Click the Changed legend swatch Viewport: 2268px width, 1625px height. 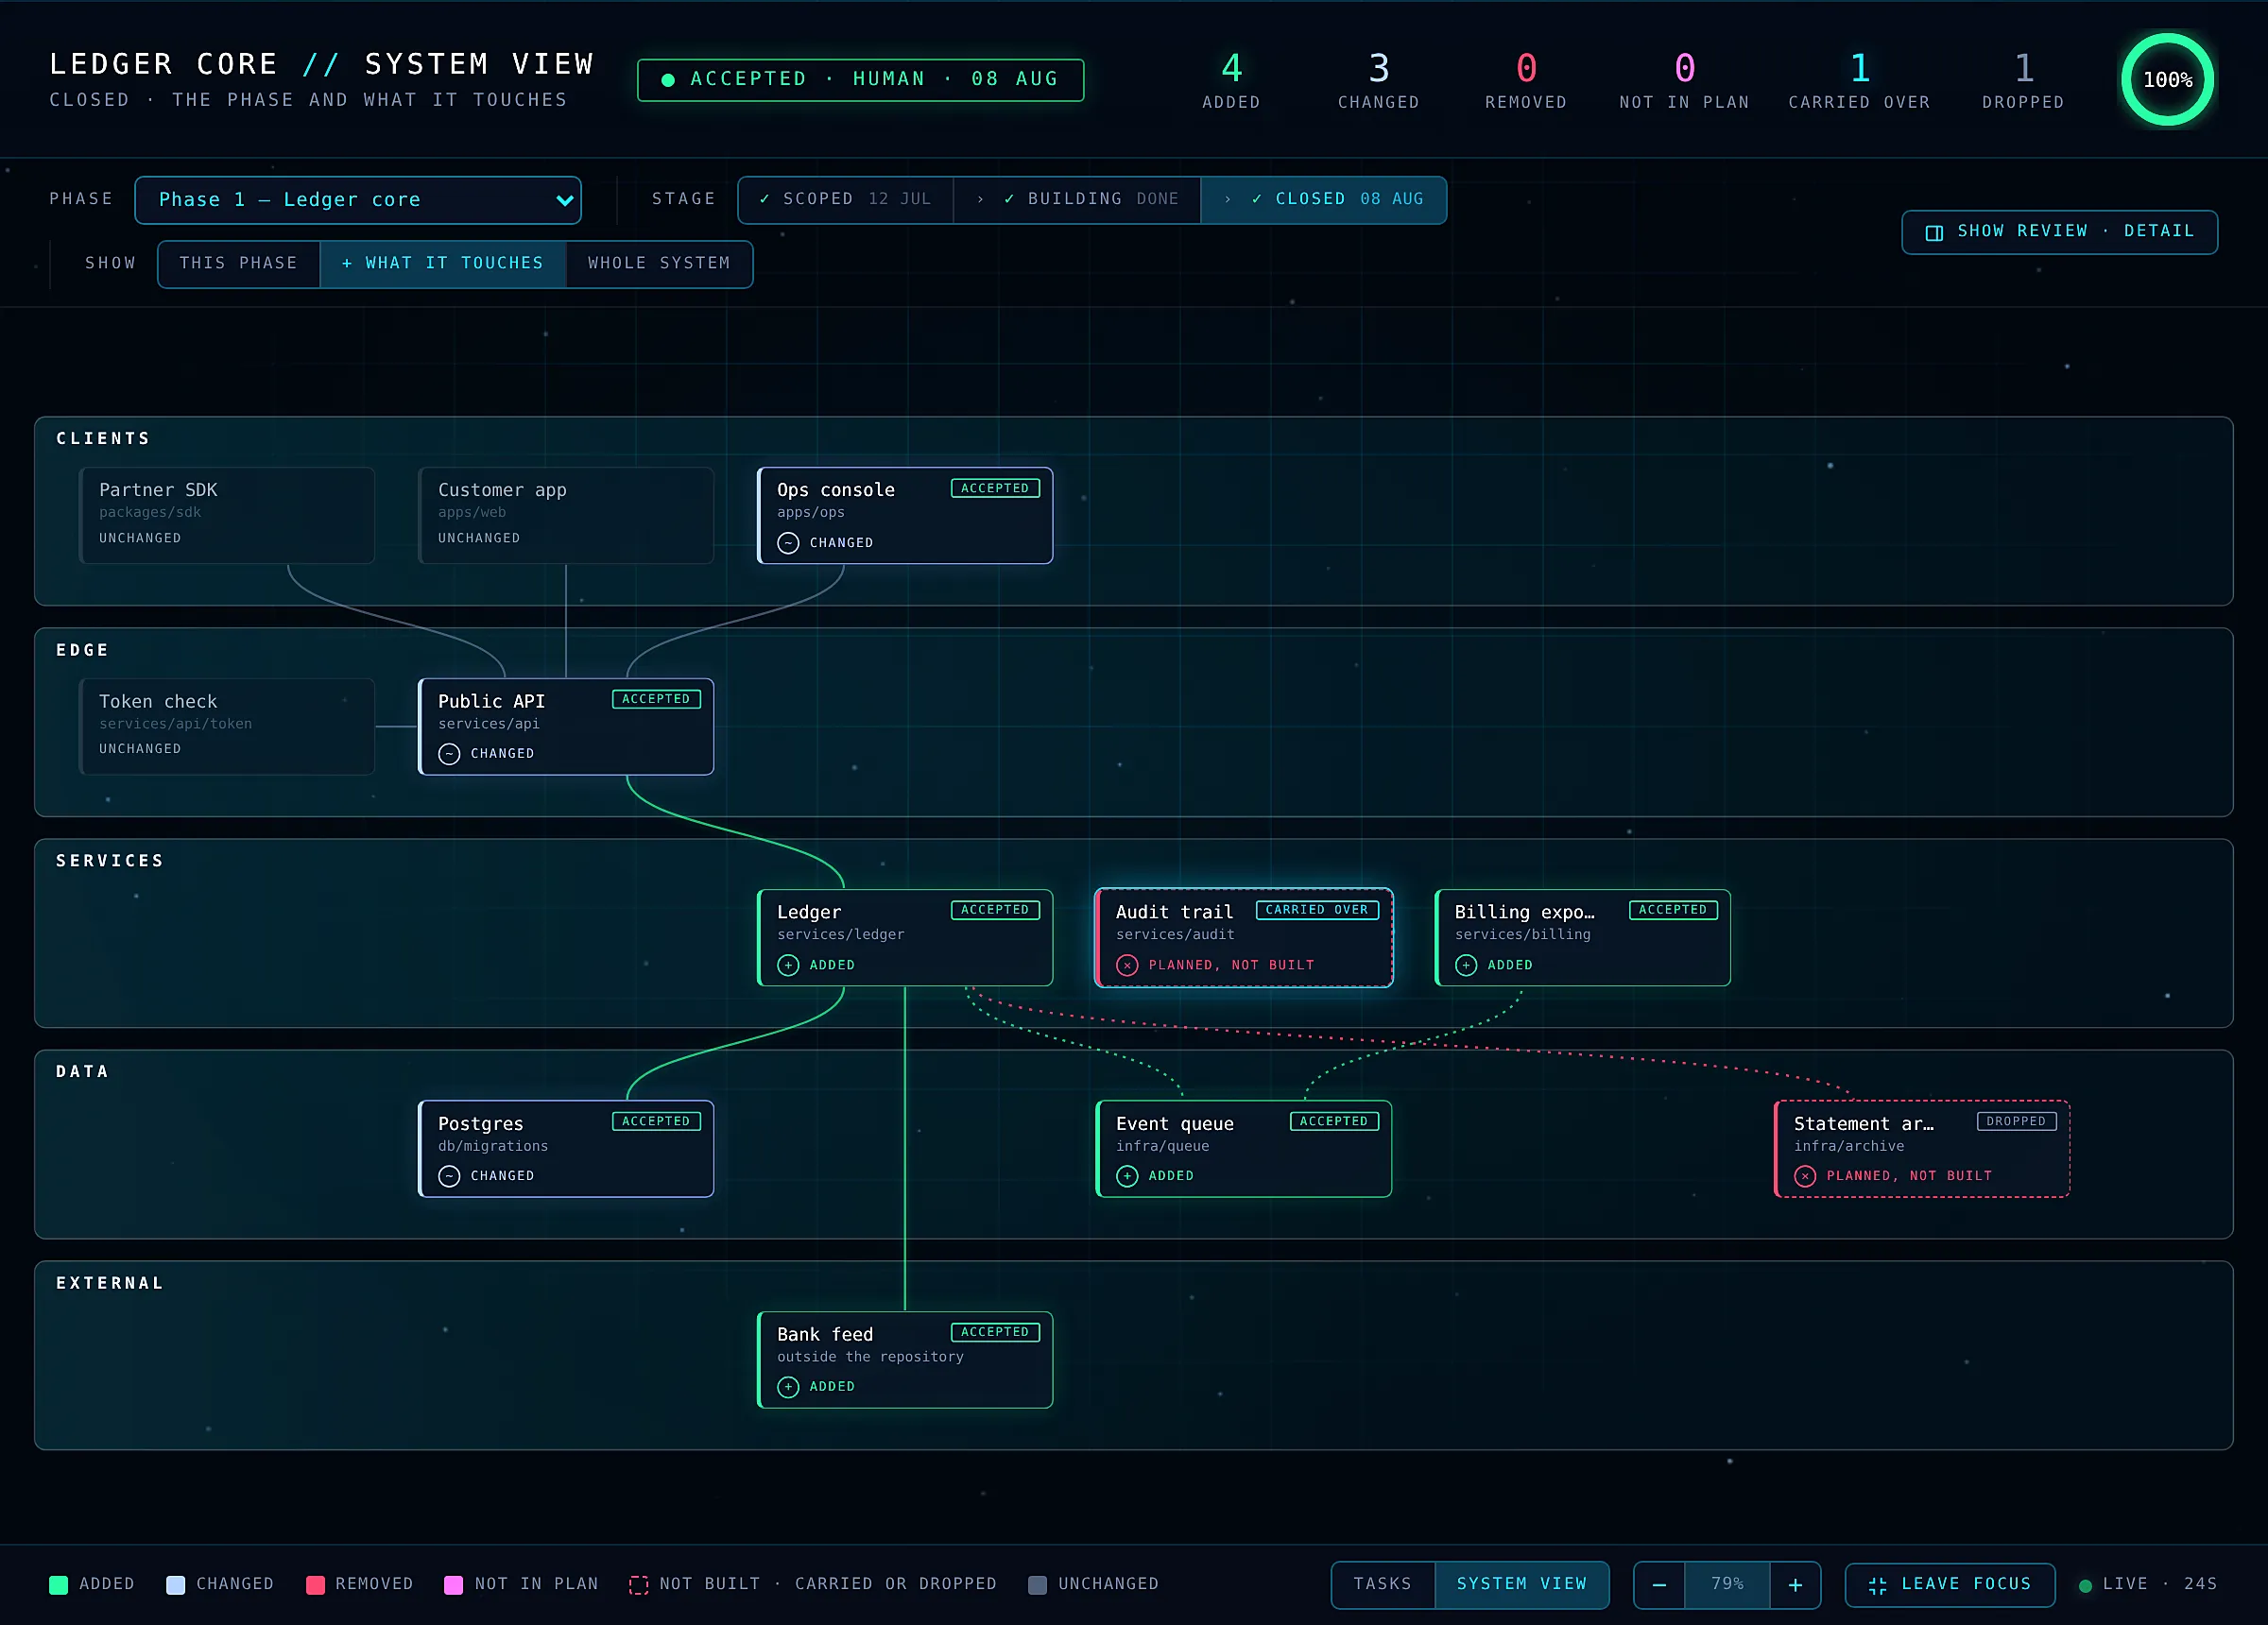tap(175, 1585)
